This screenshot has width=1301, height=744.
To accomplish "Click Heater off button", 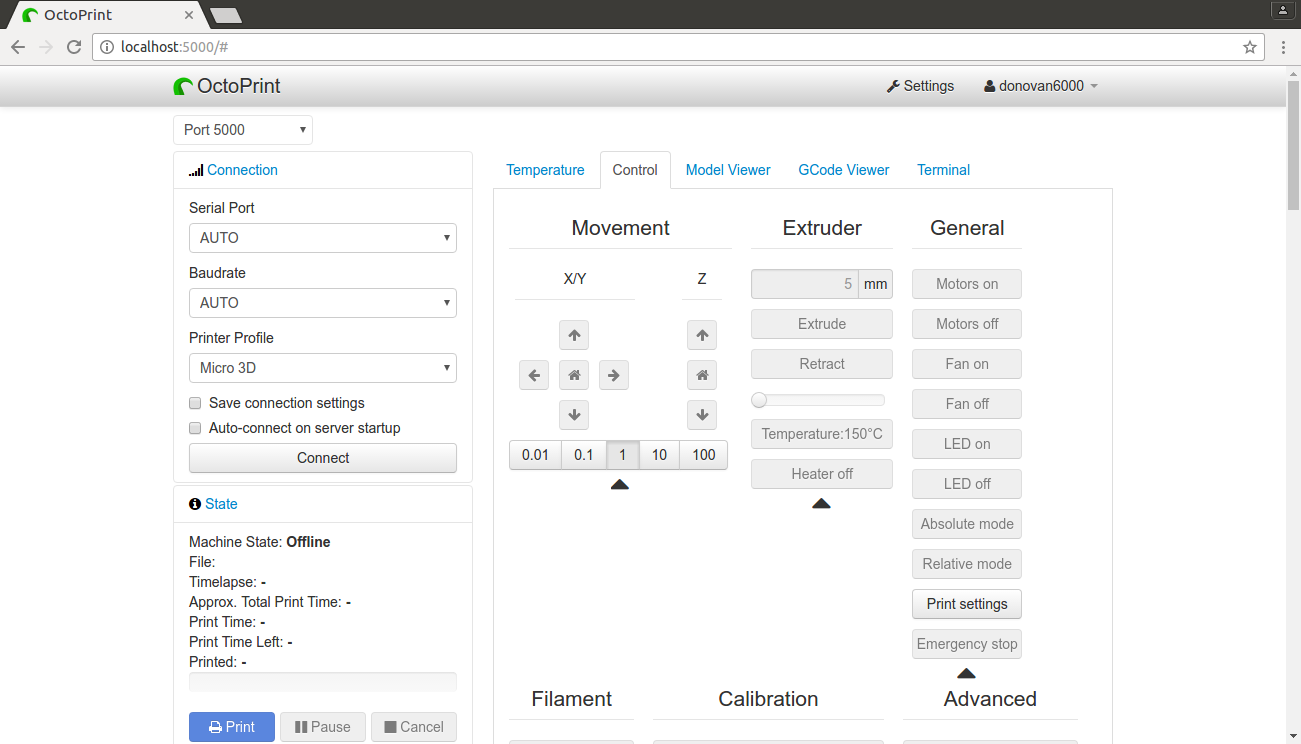I will pyautogui.click(x=822, y=474).
